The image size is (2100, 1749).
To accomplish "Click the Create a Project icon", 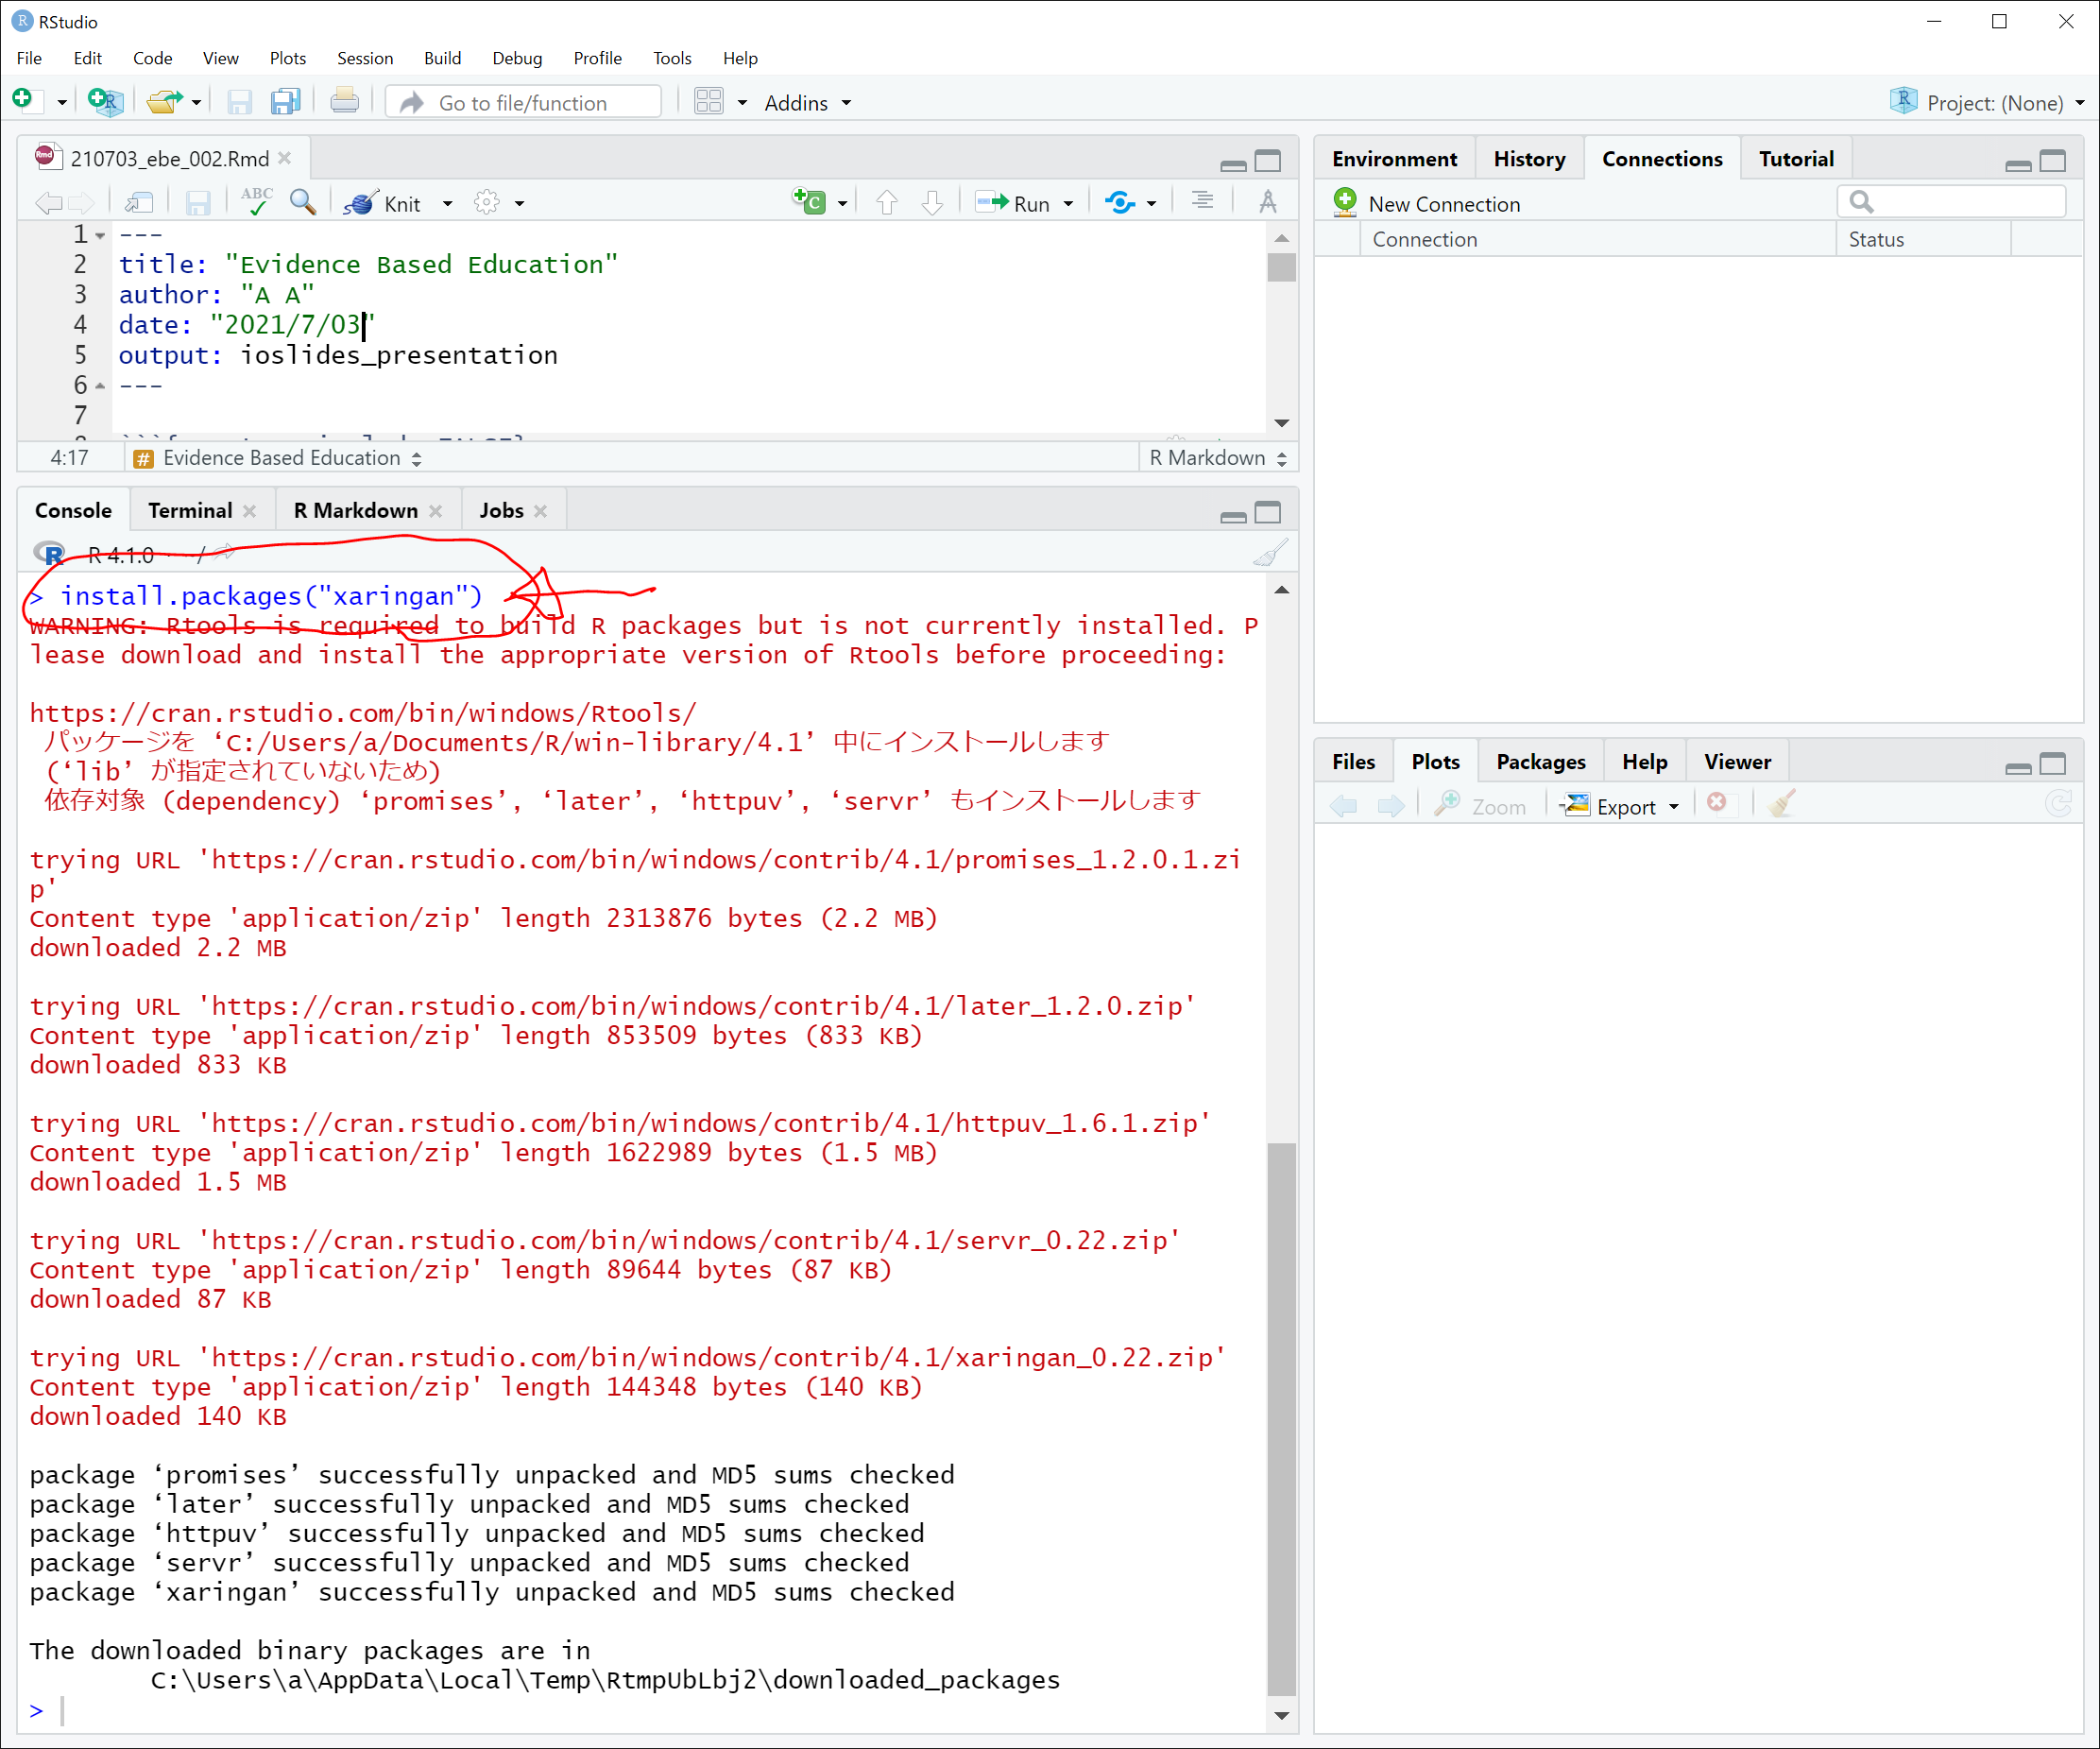I will 104,101.
